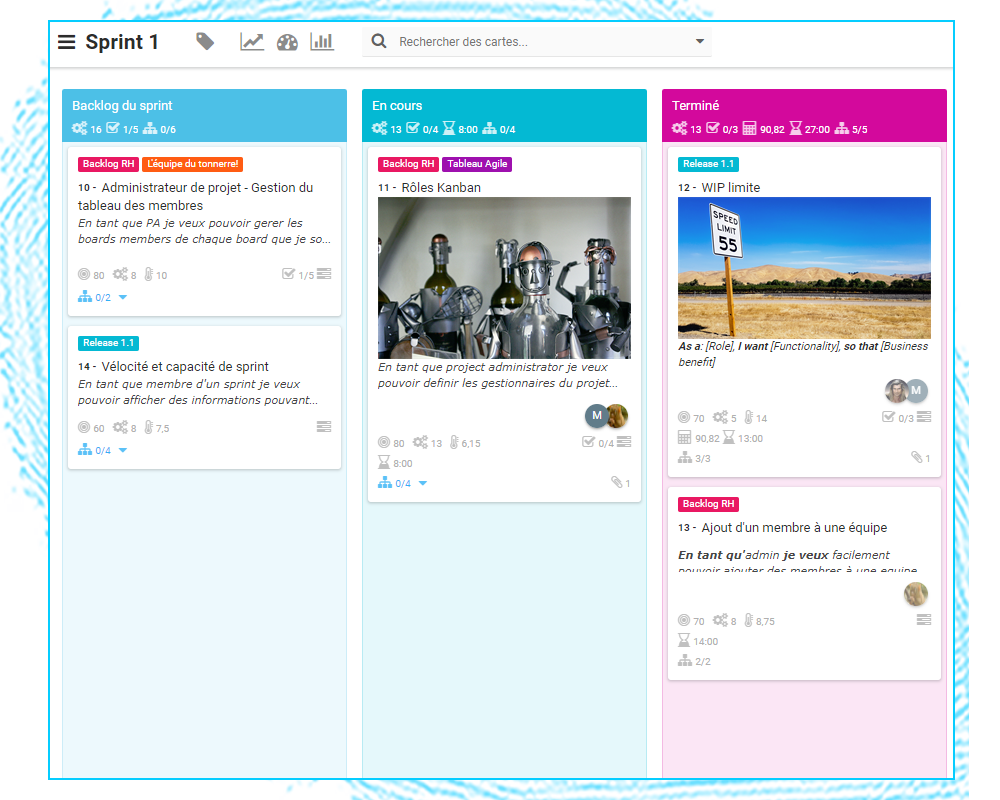Click the business value 80 icon on card 10
1000x800 pixels.
click(84, 274)
